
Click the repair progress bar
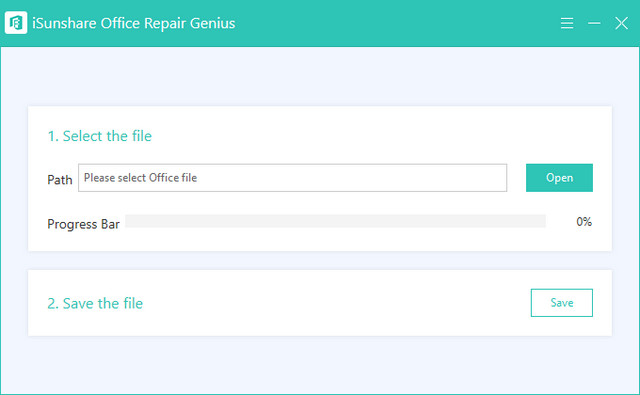coord(336,221)
